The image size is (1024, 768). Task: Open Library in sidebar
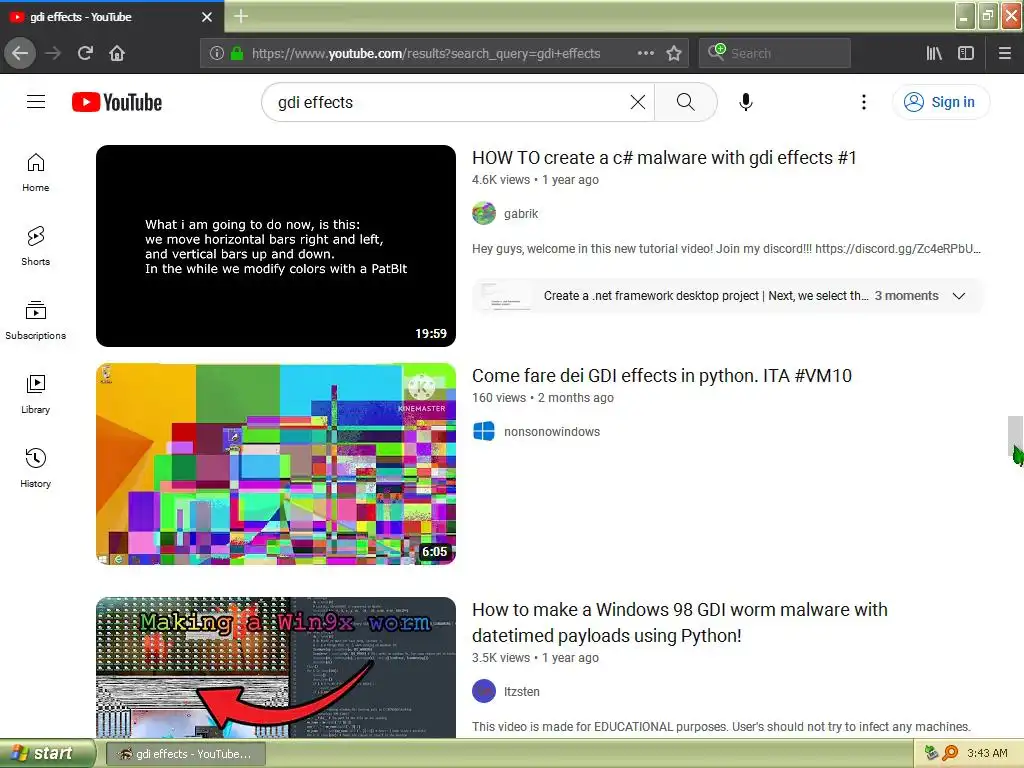(x=35, y=394)
